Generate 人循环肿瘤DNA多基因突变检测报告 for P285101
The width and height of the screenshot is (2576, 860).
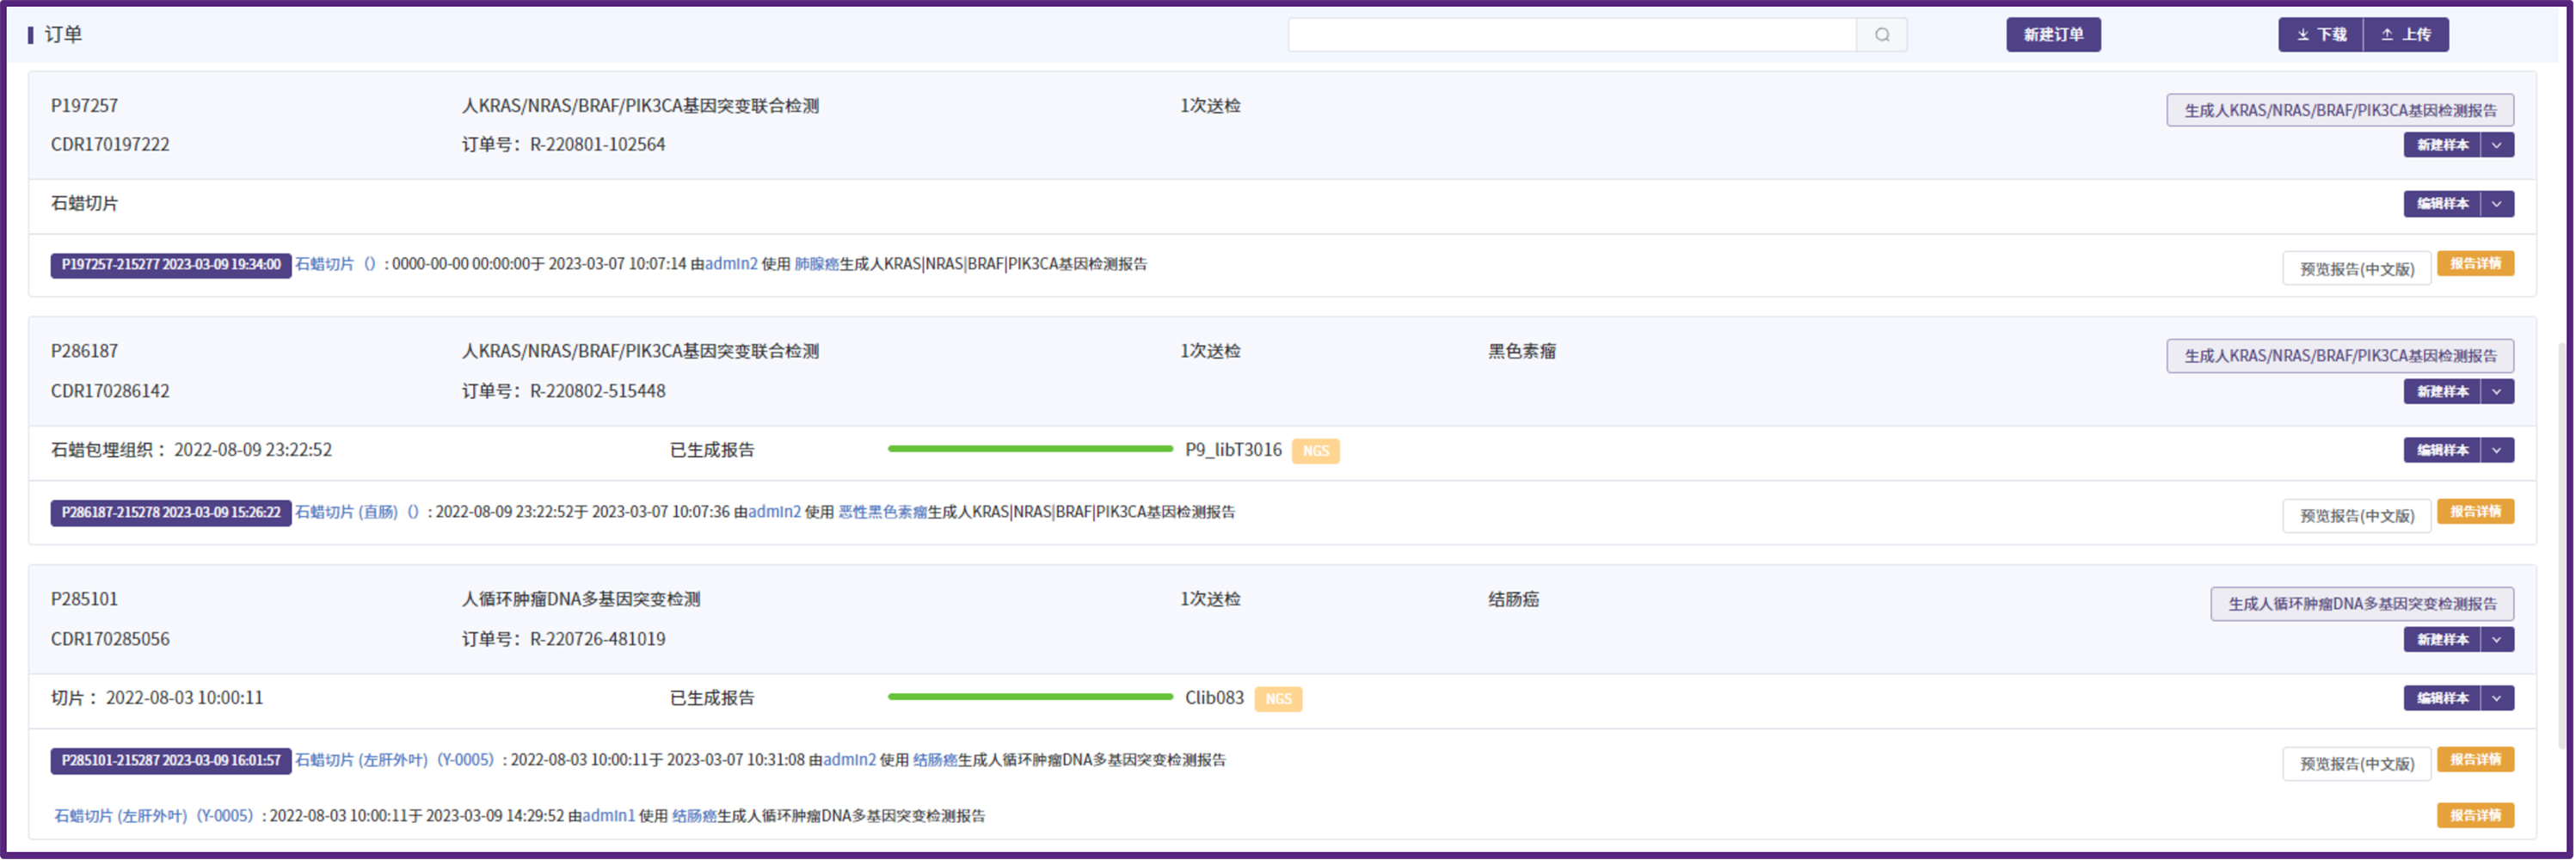pos(2361,604)
